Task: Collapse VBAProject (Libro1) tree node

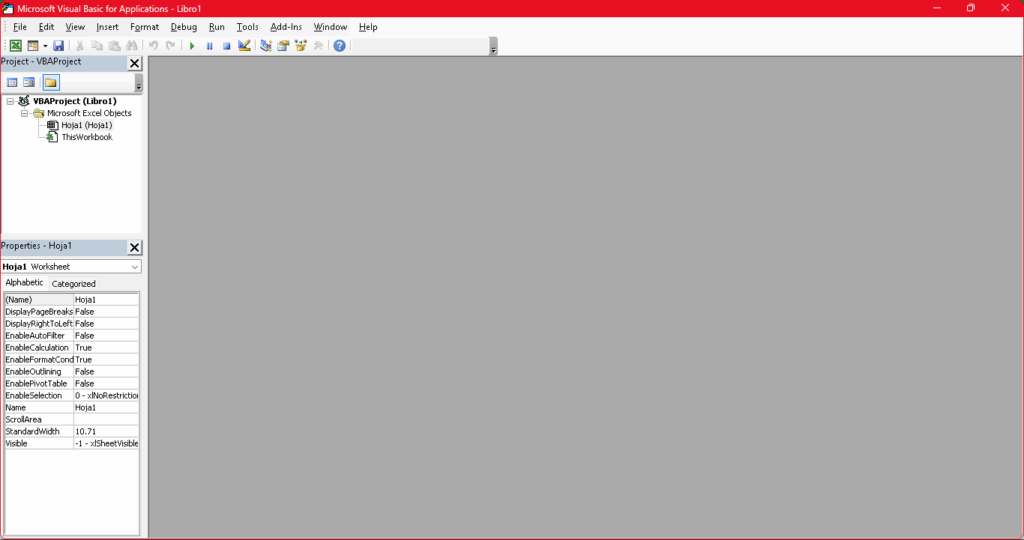Action: (10, 101)
